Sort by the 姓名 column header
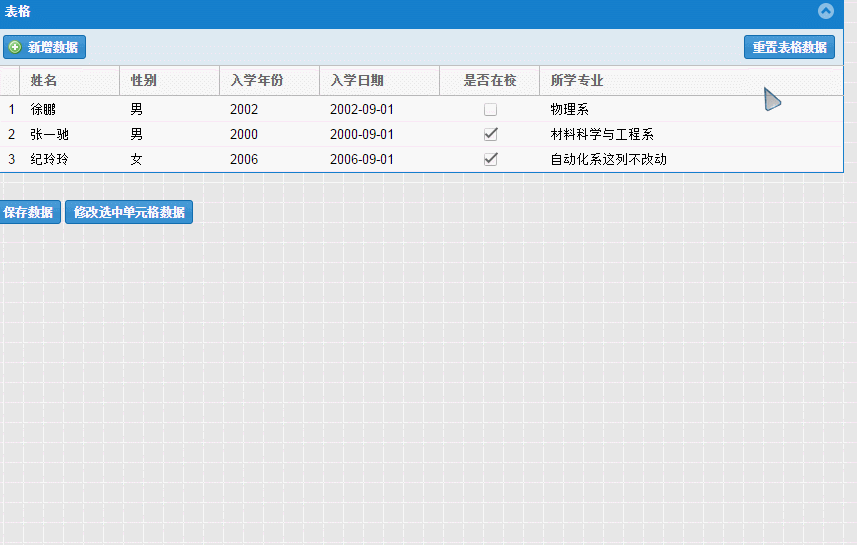 [x=69, y=80]
